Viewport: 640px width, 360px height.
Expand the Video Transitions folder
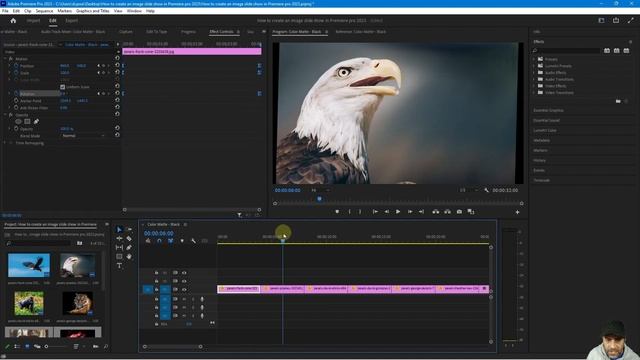pos(534,93)
